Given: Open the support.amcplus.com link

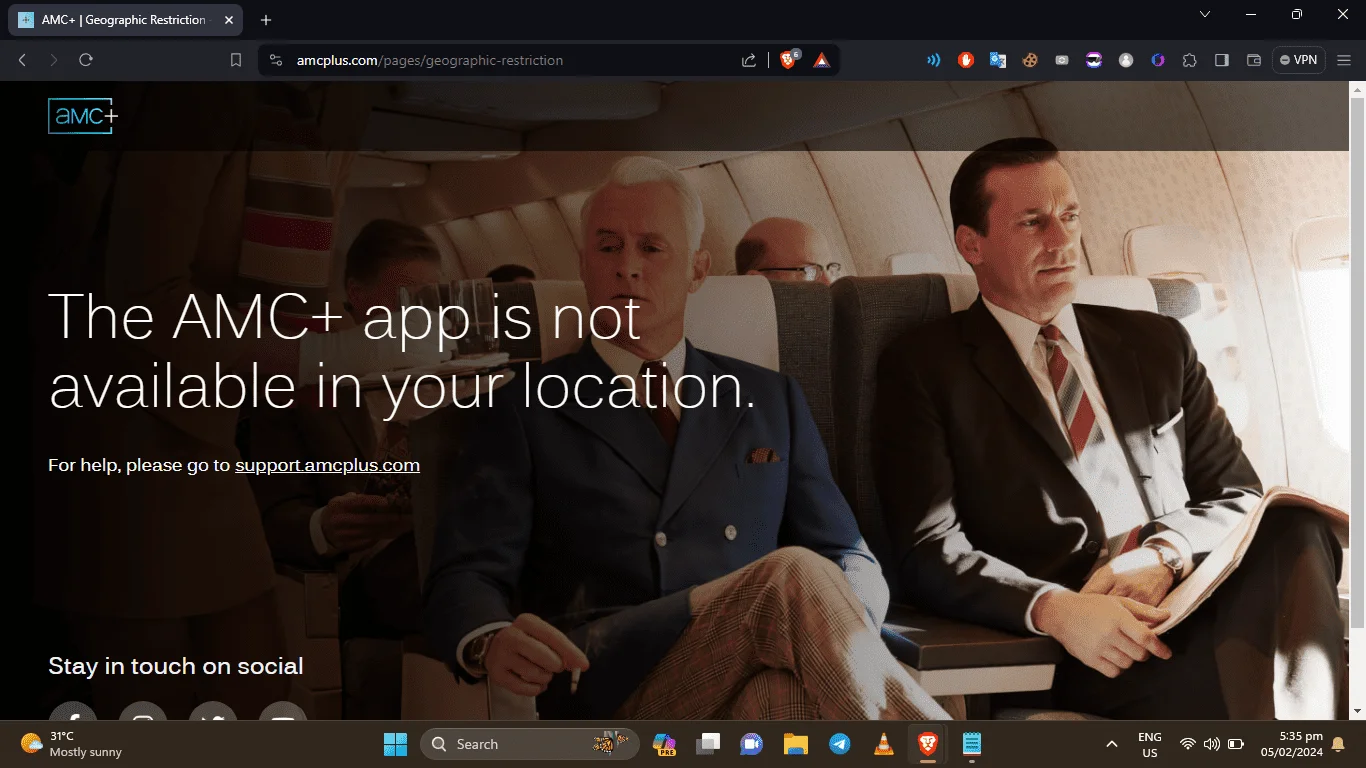Looking at the screenshot, I should (327, 465).
